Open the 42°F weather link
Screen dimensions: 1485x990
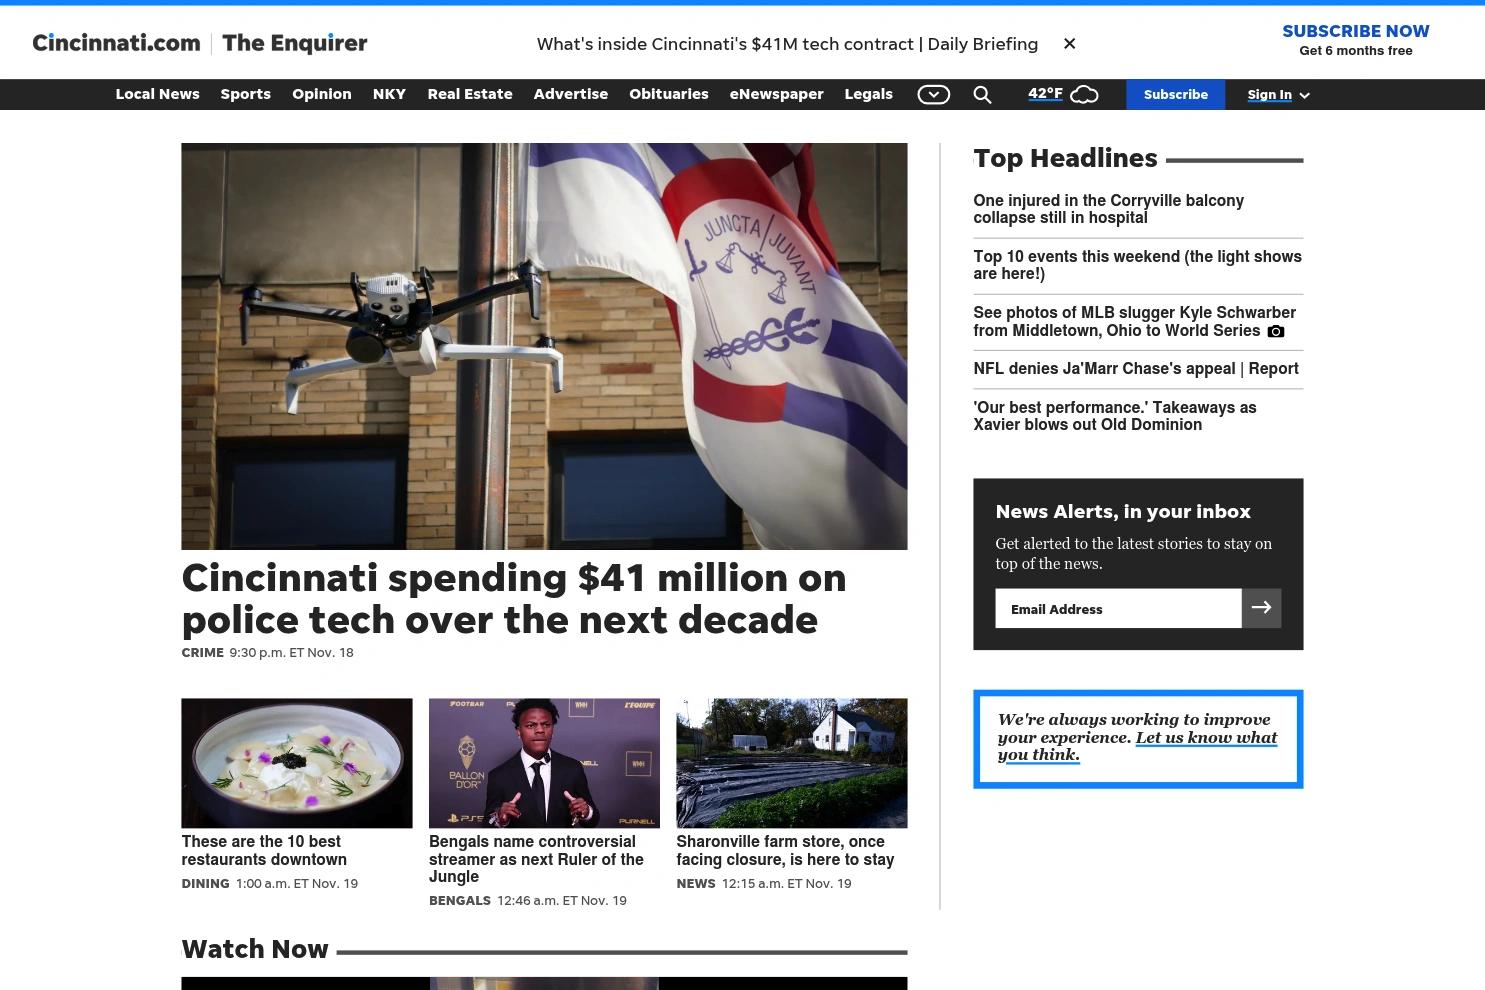tap(1045, 93)
